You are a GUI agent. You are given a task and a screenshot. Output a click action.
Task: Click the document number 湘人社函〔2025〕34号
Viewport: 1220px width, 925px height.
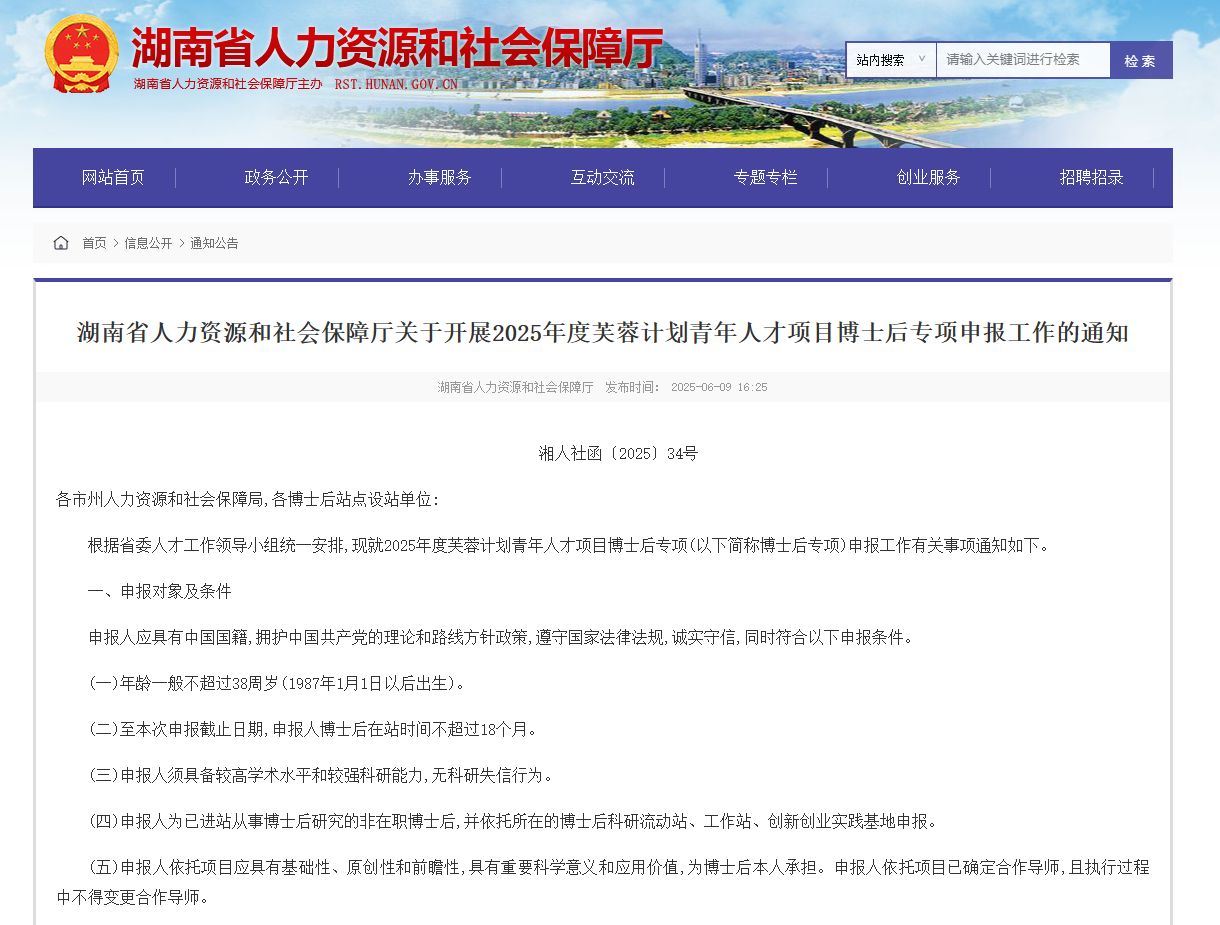[618, 454]
